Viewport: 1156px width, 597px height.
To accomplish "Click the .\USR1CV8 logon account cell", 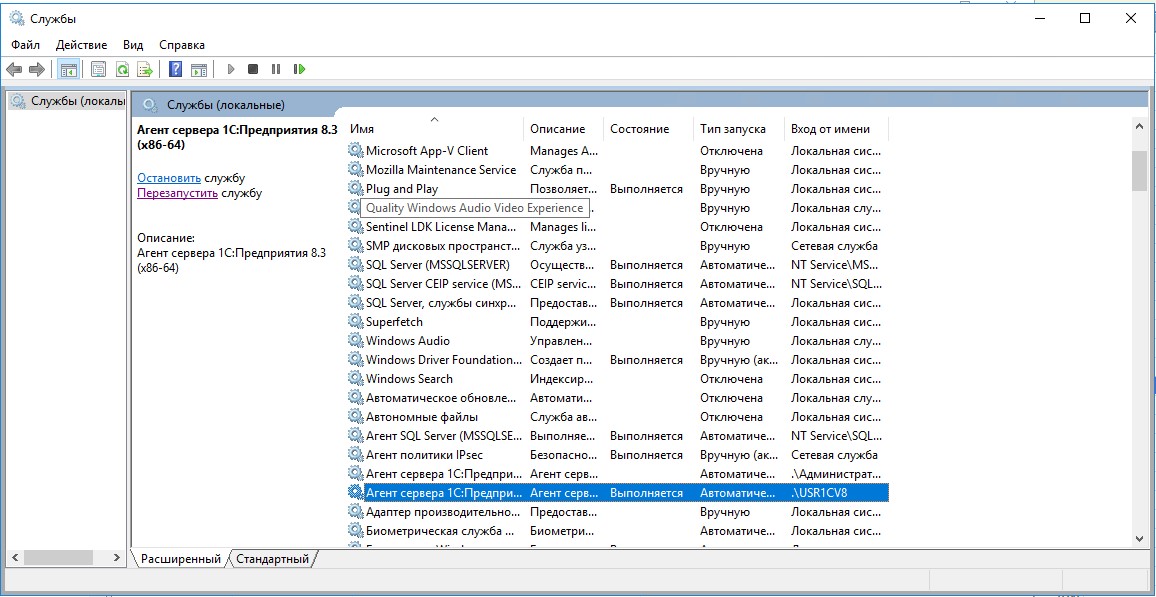I will tap(836, 493).
